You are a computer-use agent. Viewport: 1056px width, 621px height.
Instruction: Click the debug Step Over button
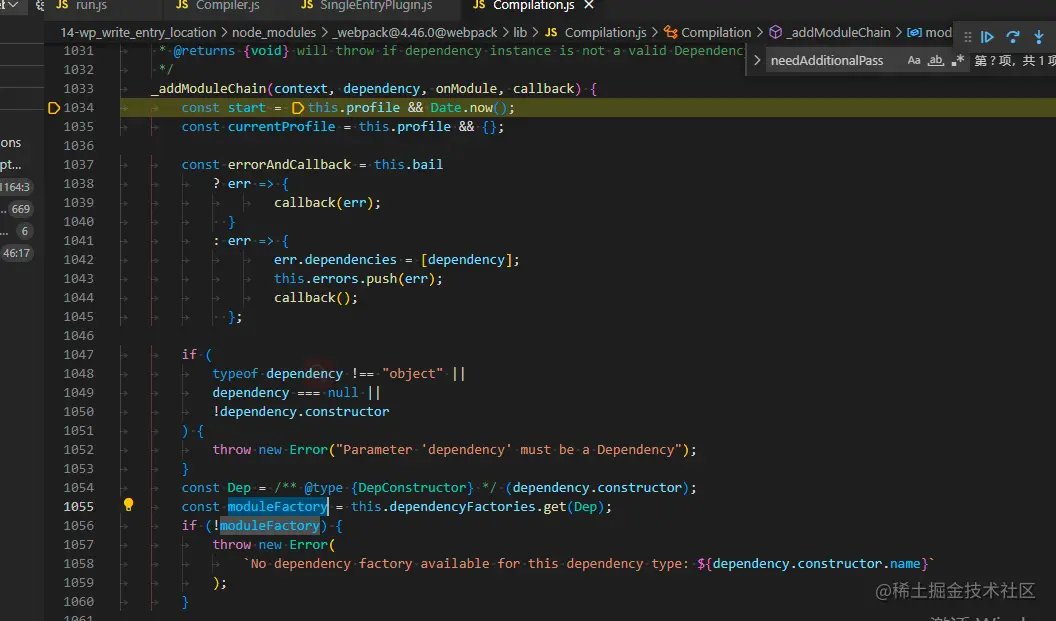coord(1013,37)
